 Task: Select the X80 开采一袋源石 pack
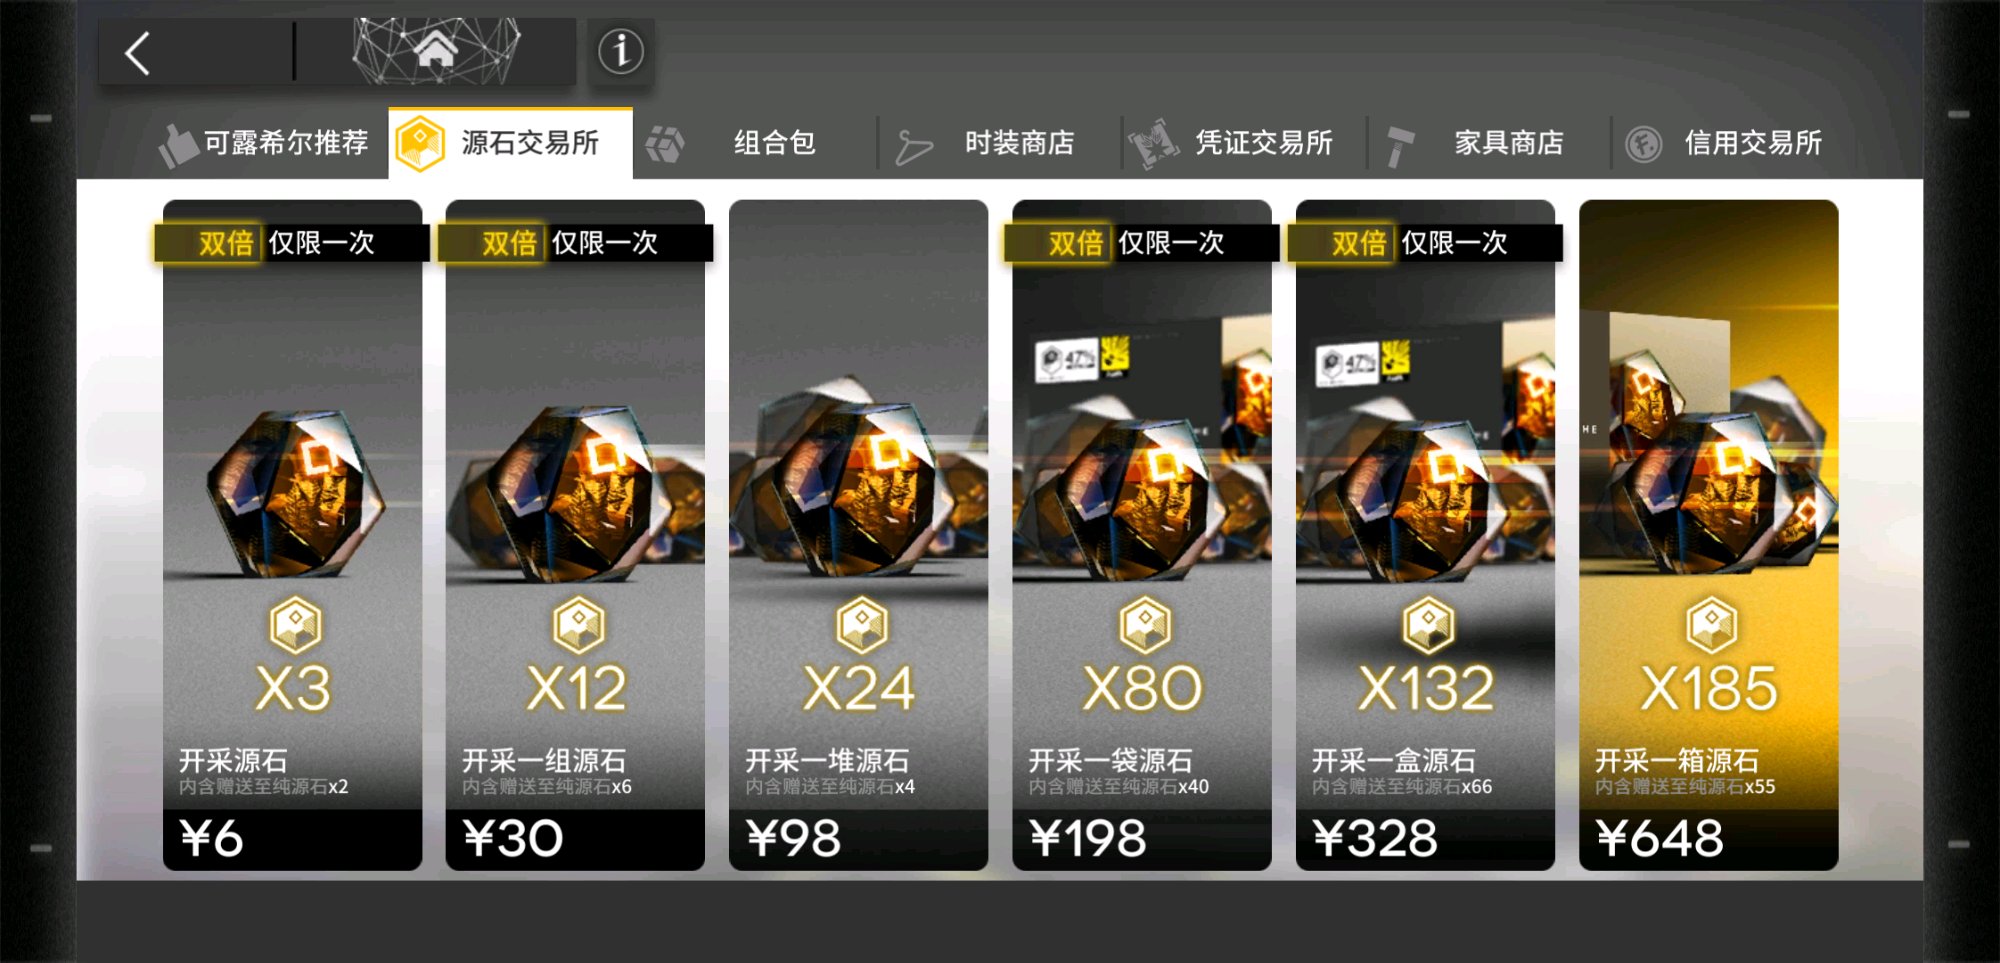(1142, 535)
